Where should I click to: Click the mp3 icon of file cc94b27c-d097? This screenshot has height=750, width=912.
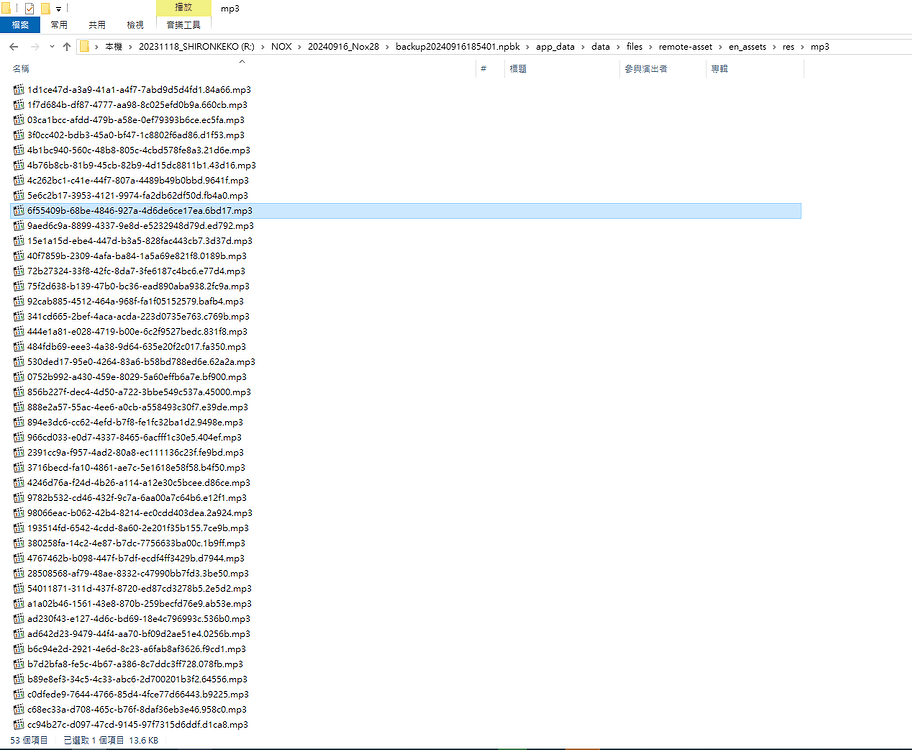19,724
